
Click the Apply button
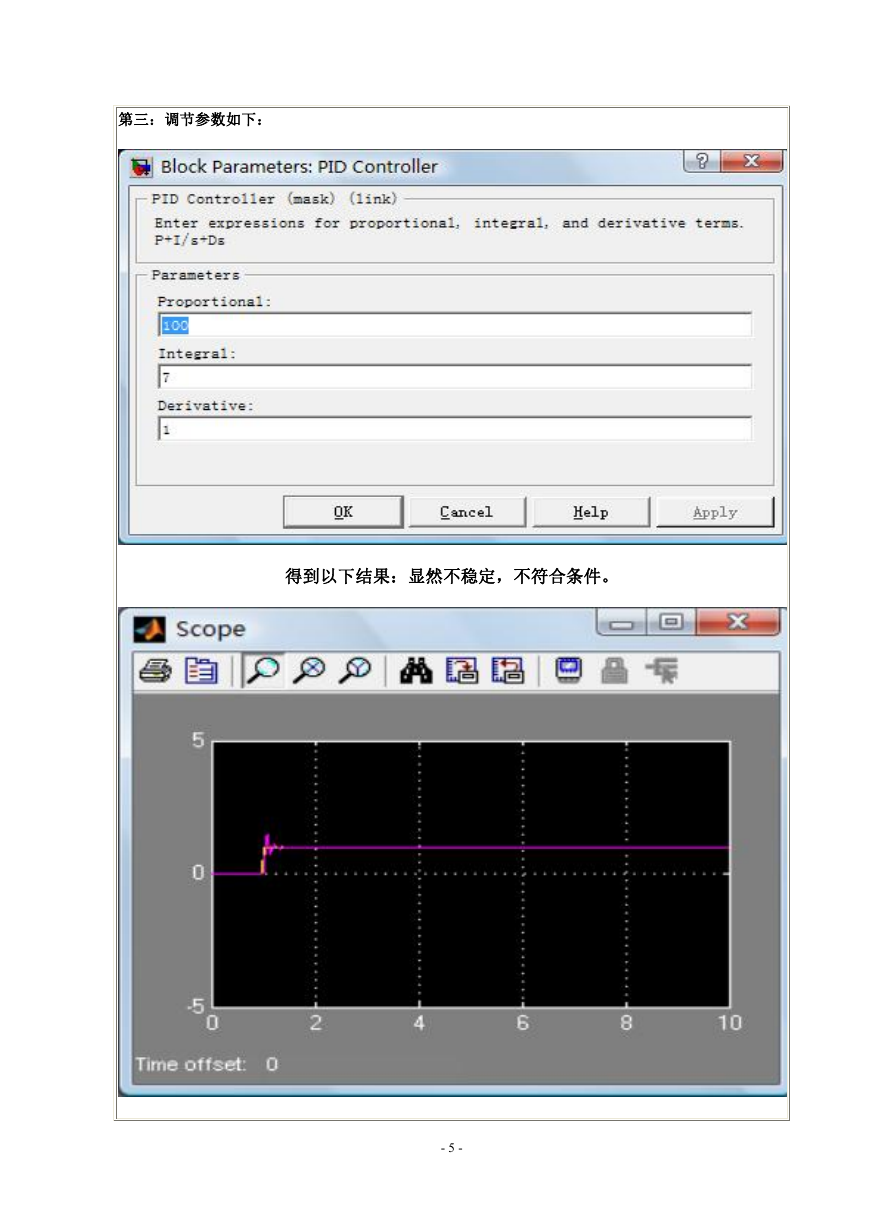point(715,512)
